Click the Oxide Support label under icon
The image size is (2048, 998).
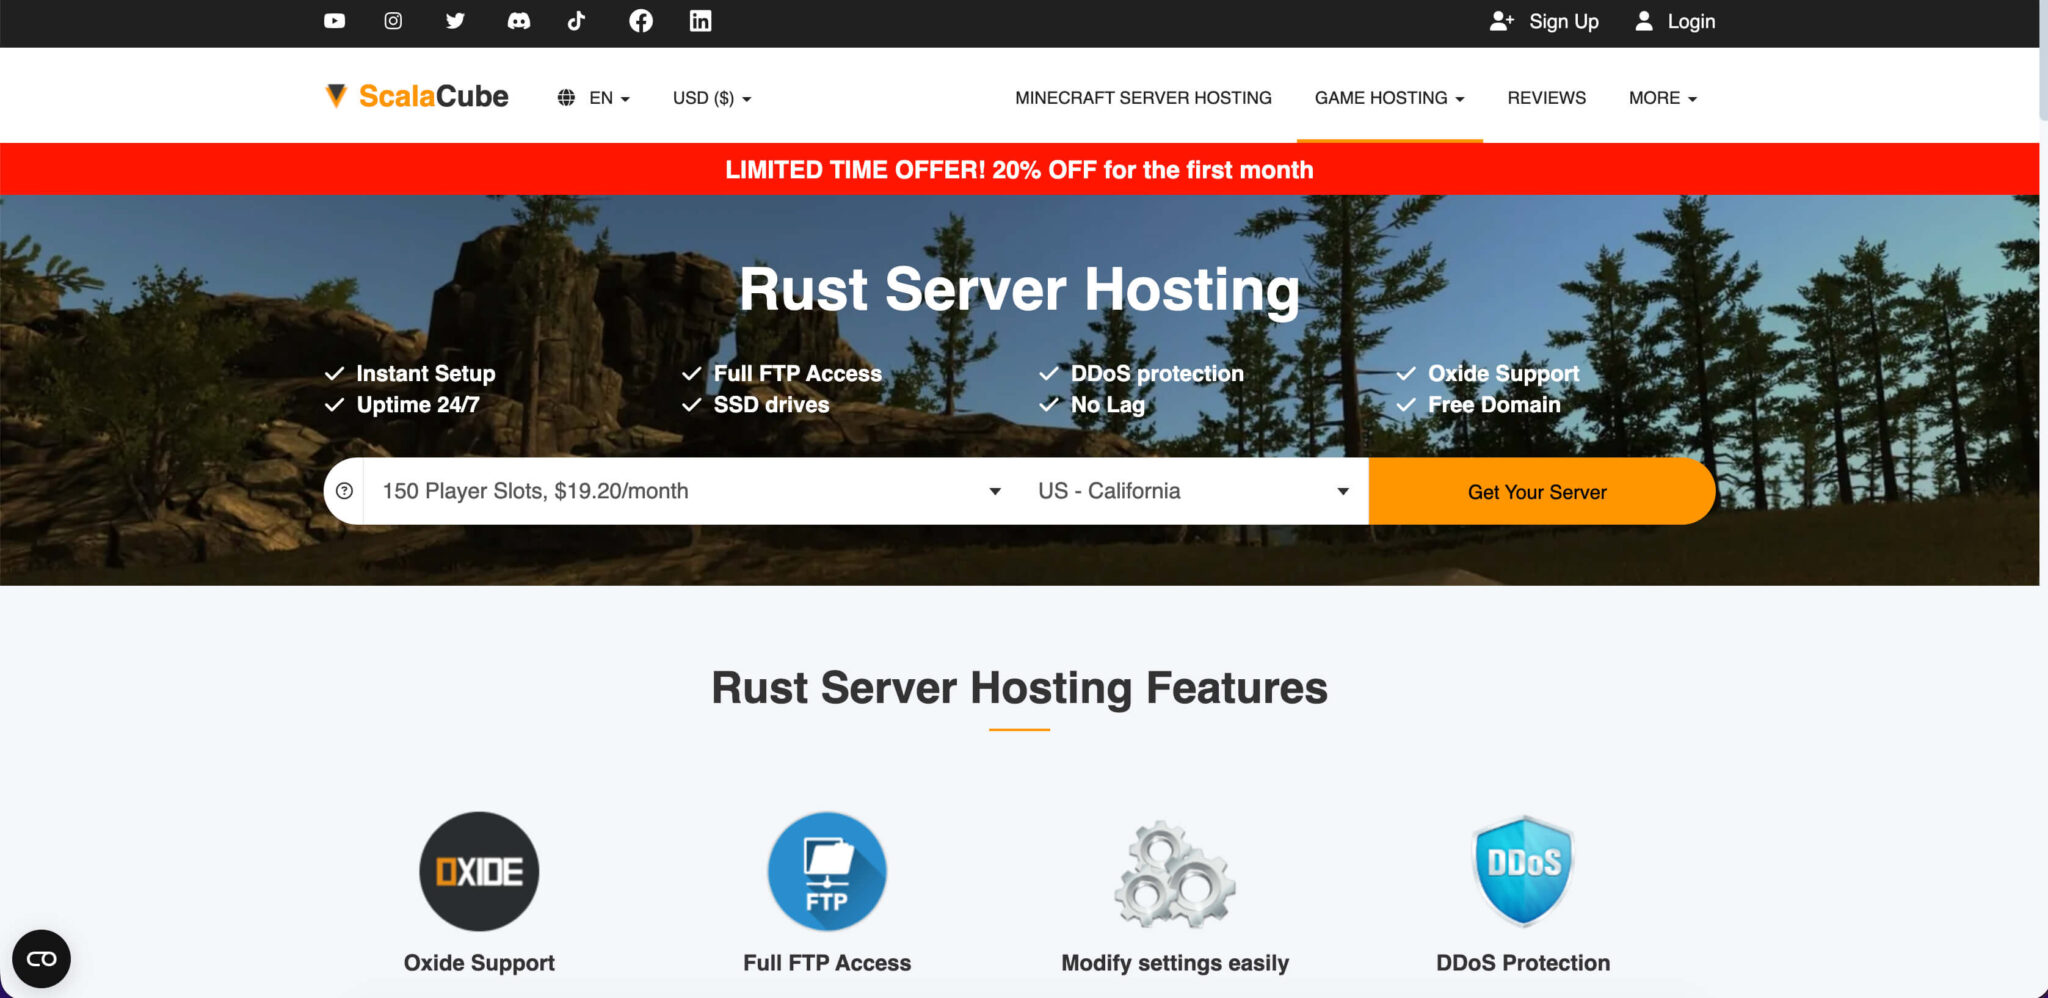coord(479,963)
